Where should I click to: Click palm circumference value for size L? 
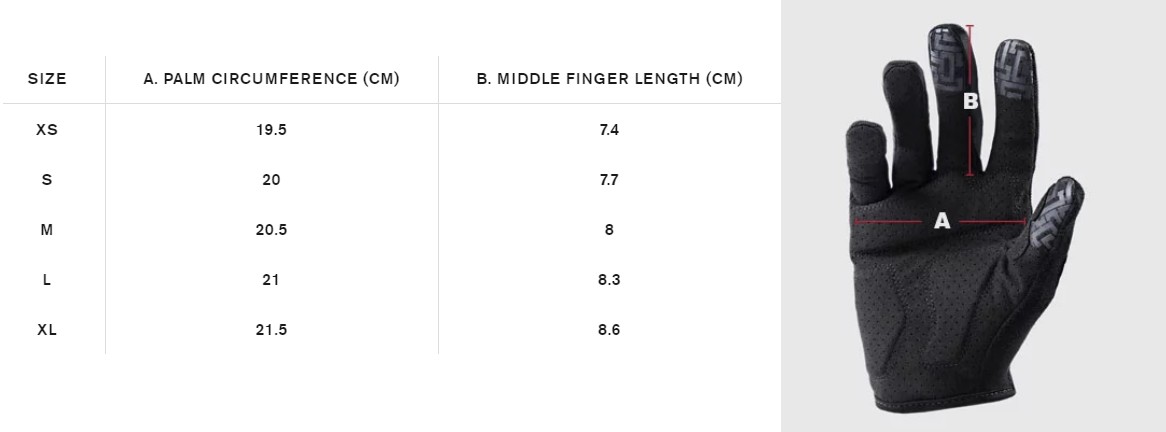(272, 280)
